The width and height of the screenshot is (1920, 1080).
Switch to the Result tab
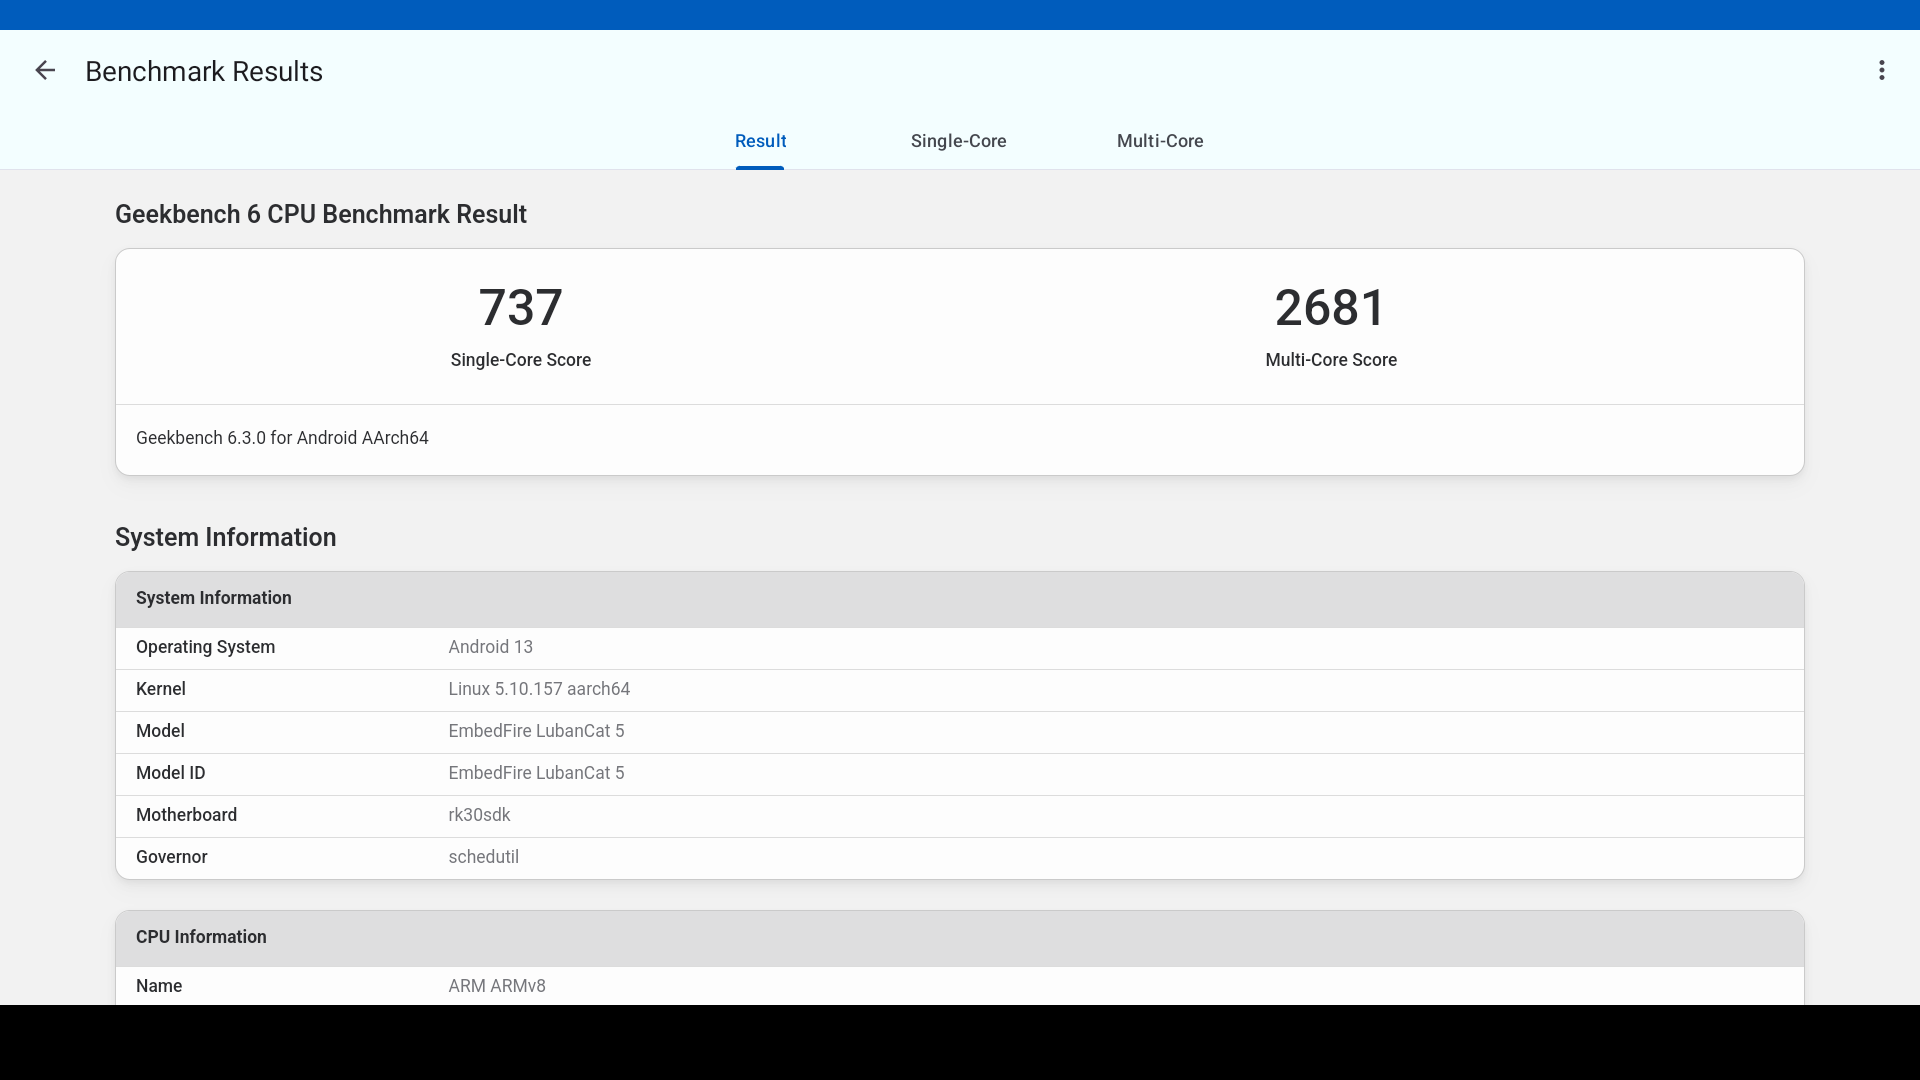click(x=760, y=141)
